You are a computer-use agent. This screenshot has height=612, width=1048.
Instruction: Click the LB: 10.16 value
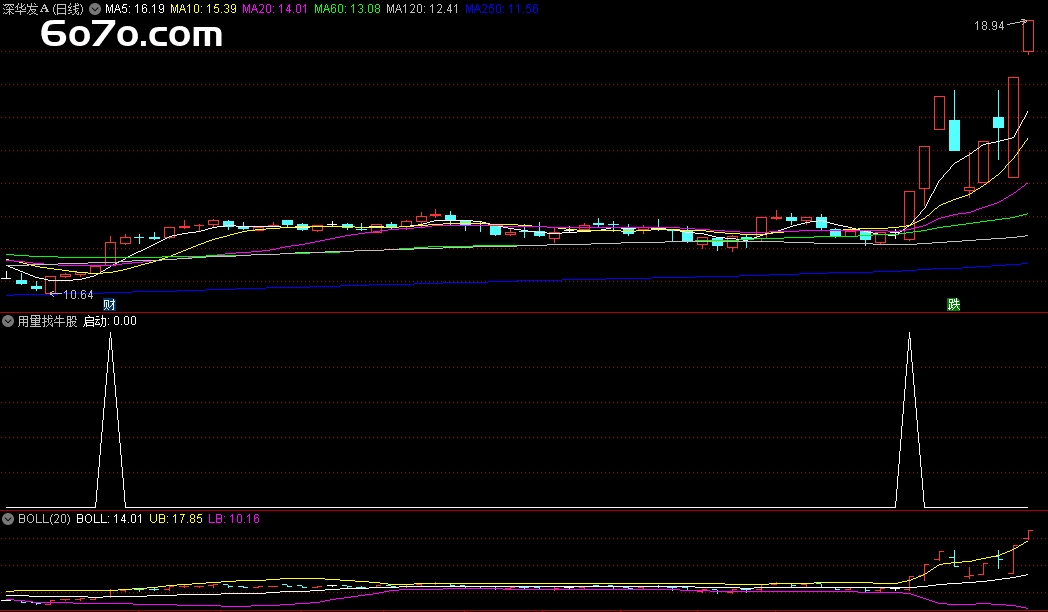point(234,519)
